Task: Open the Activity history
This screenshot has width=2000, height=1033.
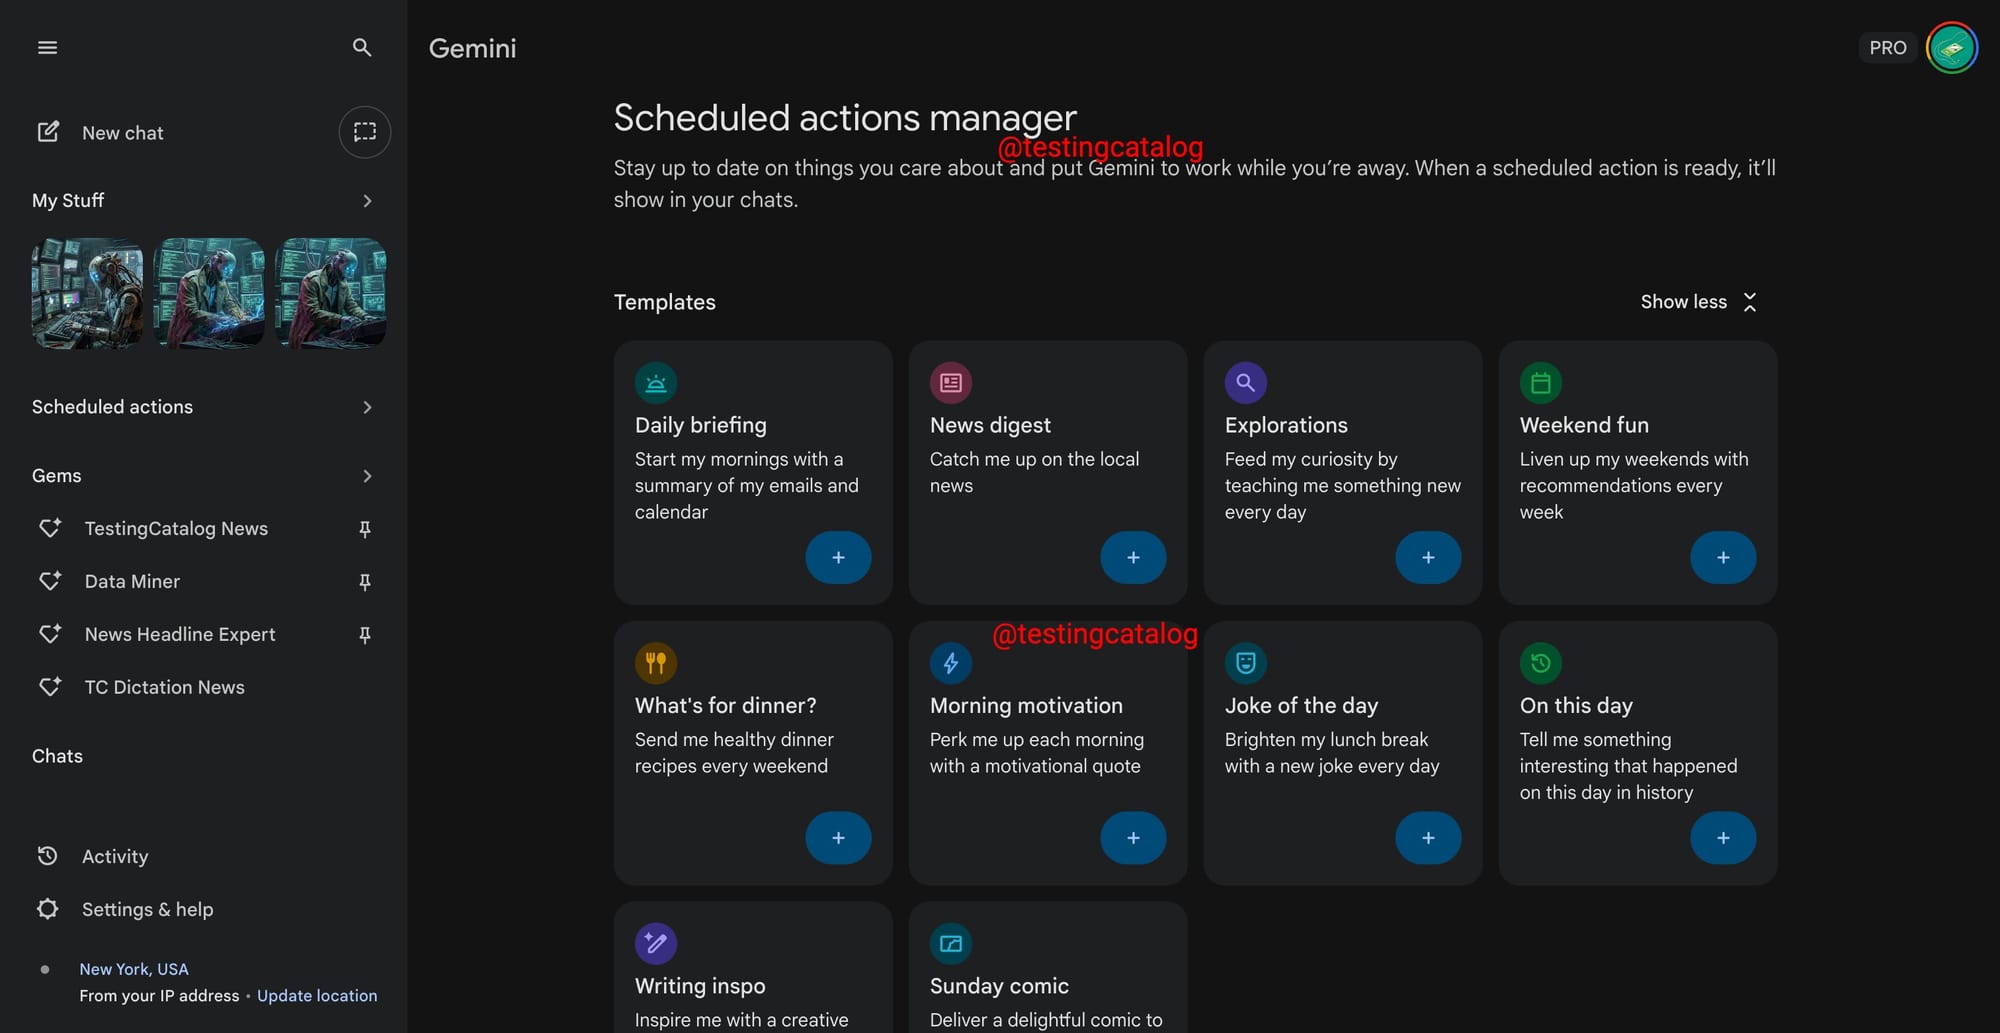Action: click(x=114, y=856)
